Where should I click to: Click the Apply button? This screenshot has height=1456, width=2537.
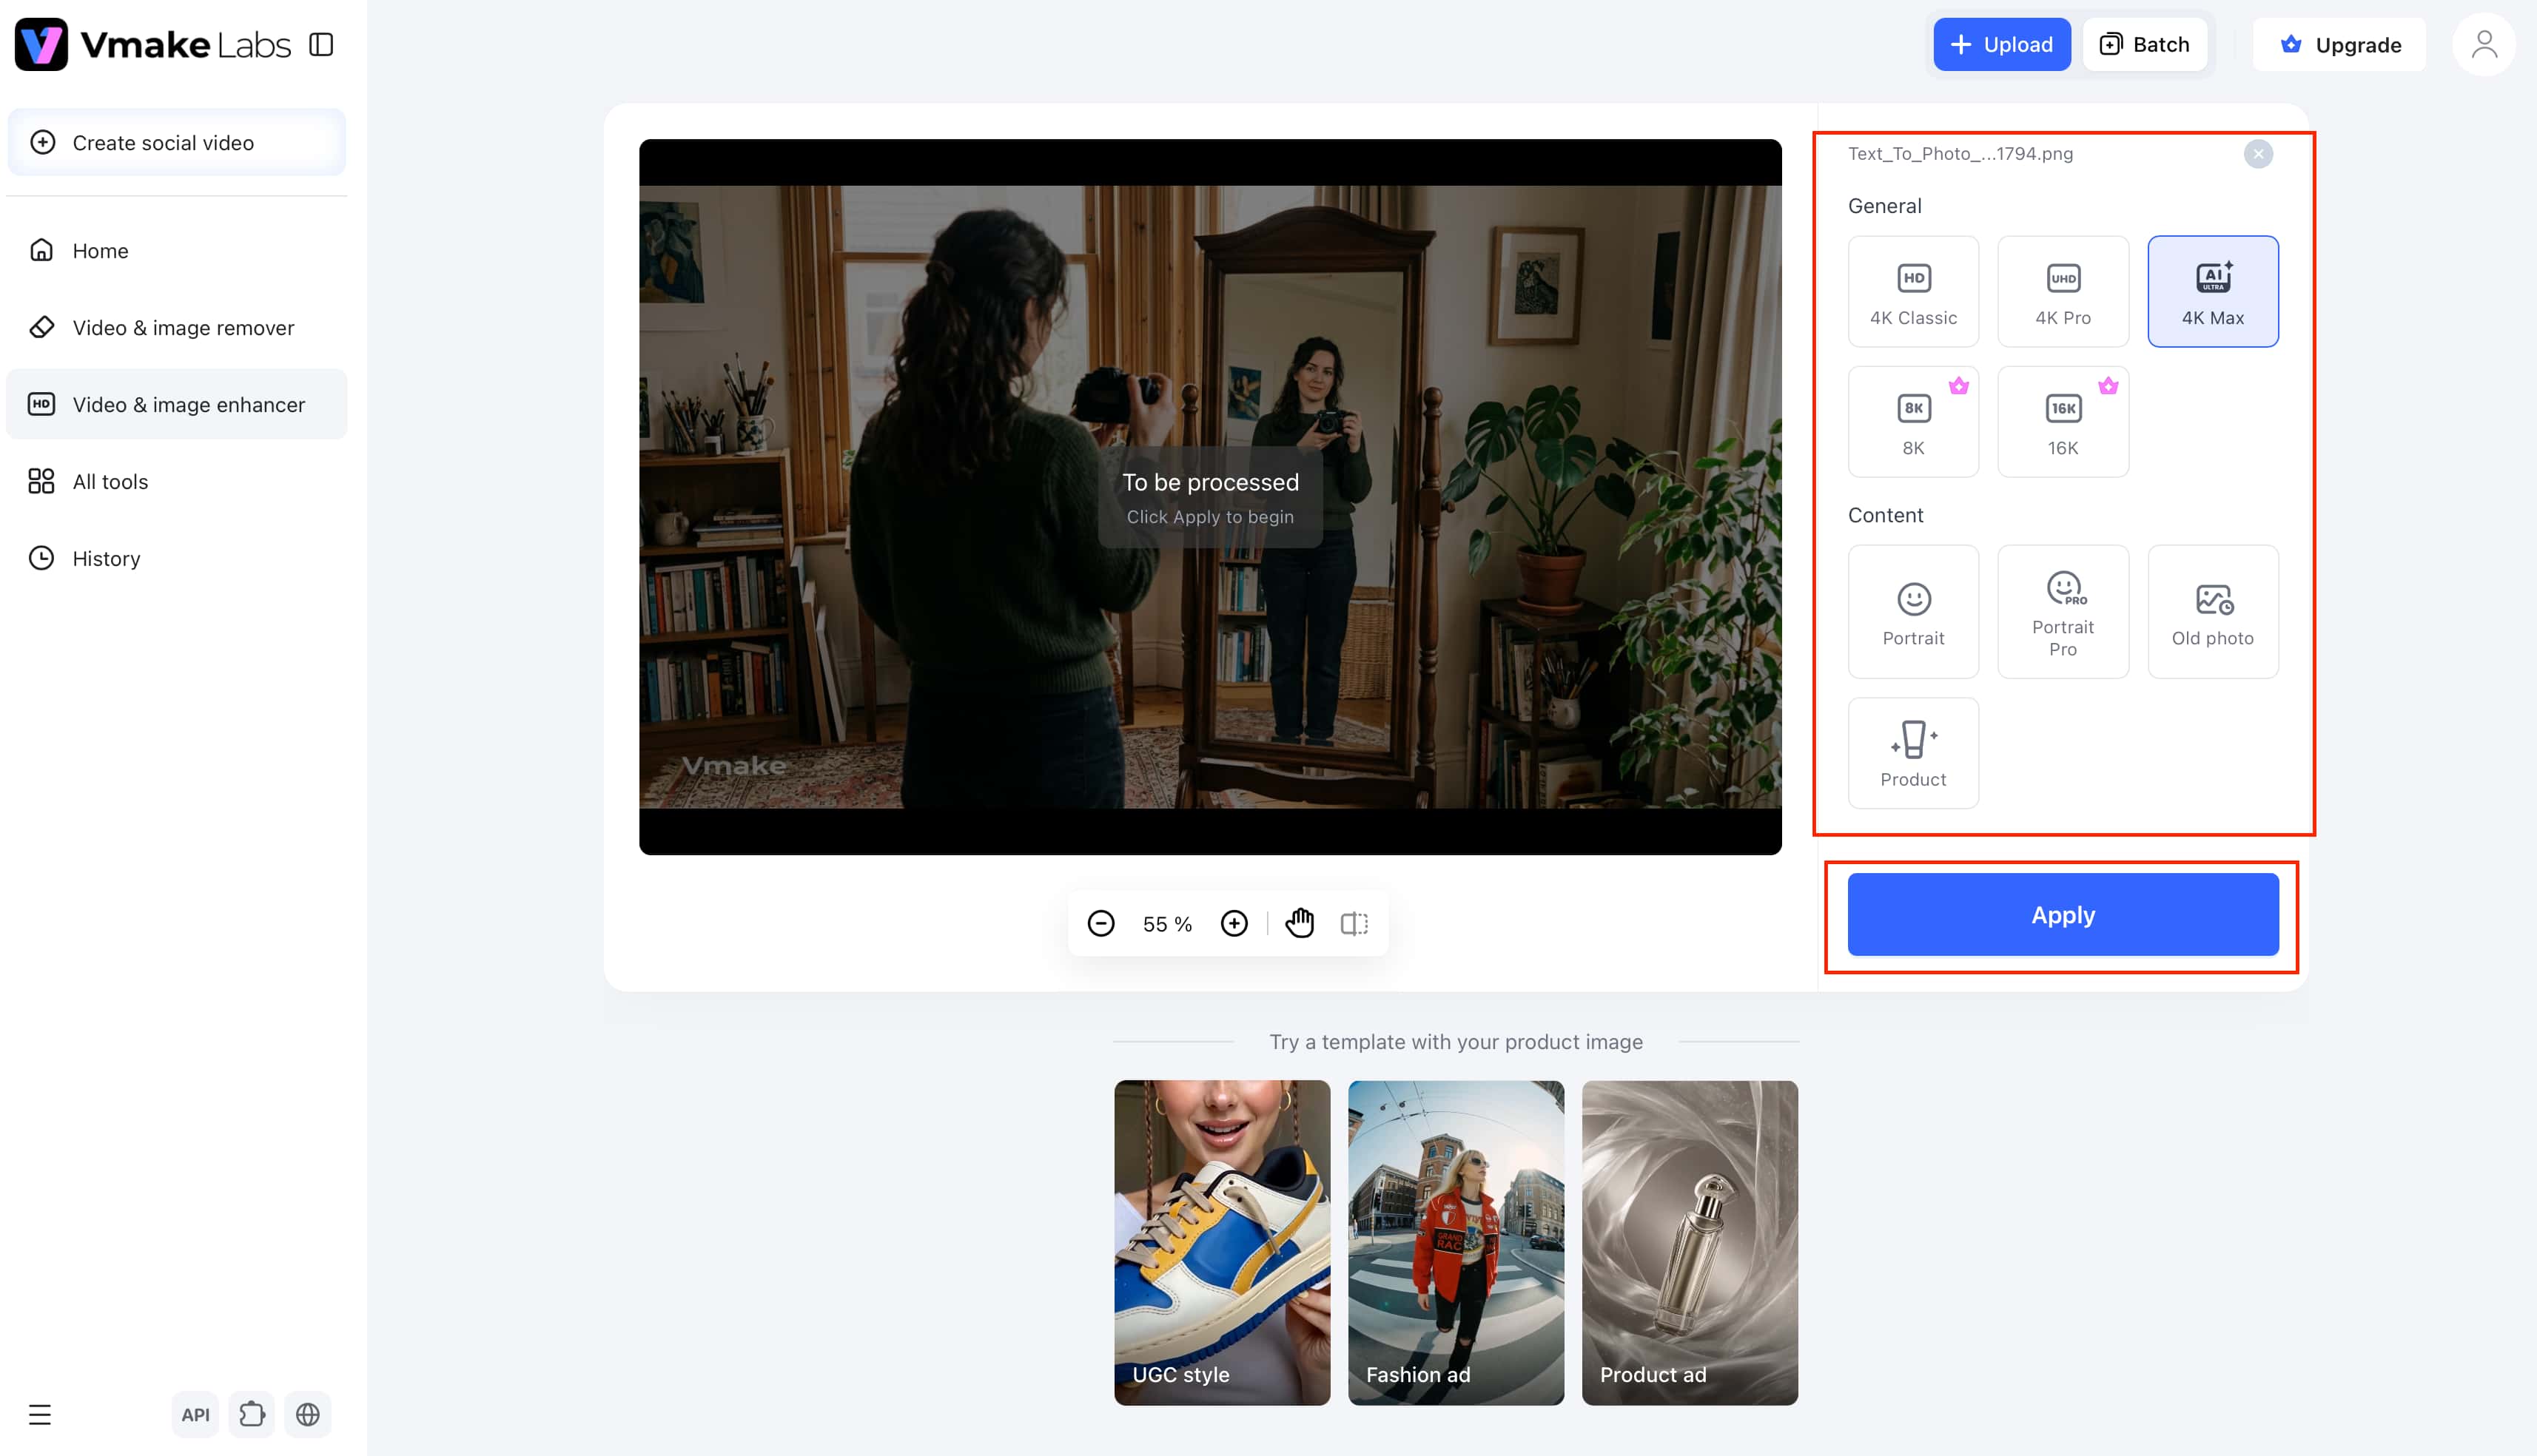pos(2063,914)
